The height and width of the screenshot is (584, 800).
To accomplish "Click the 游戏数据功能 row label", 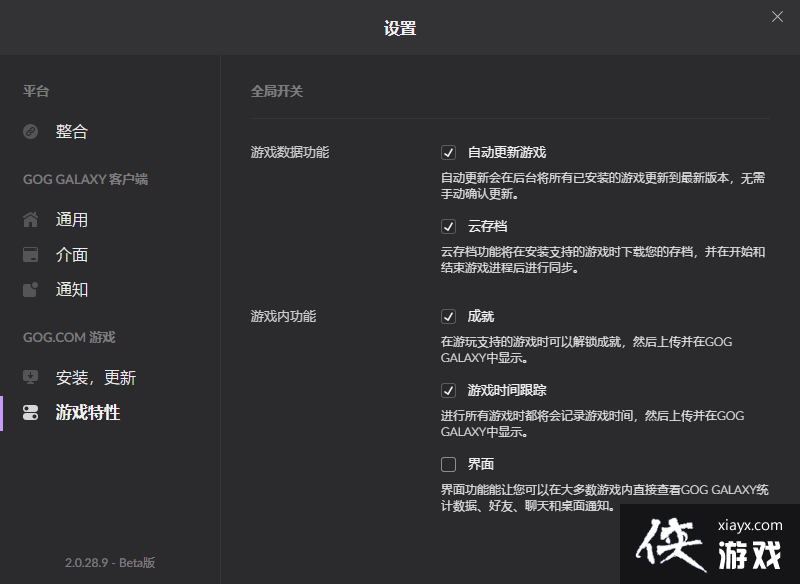I will click(x=290, y=153).
